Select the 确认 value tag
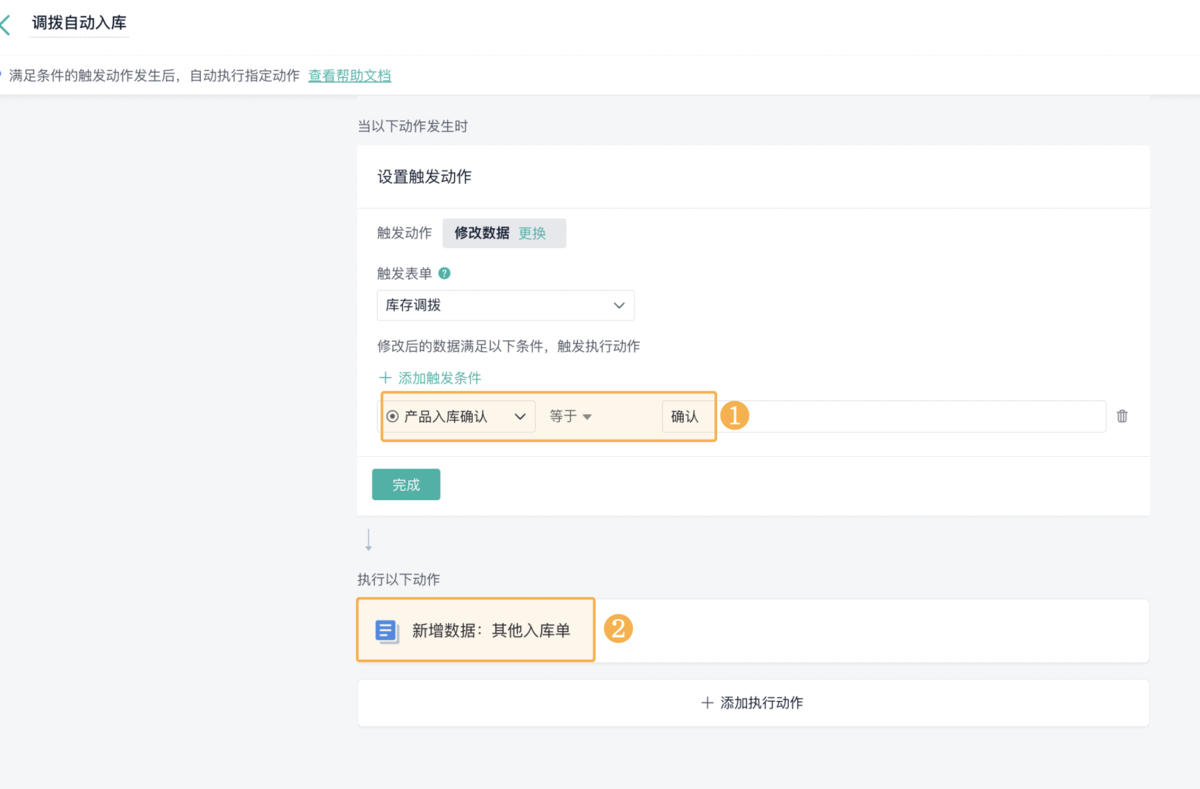The width and height of the screenshot is (1200, 789). point(685,417)
